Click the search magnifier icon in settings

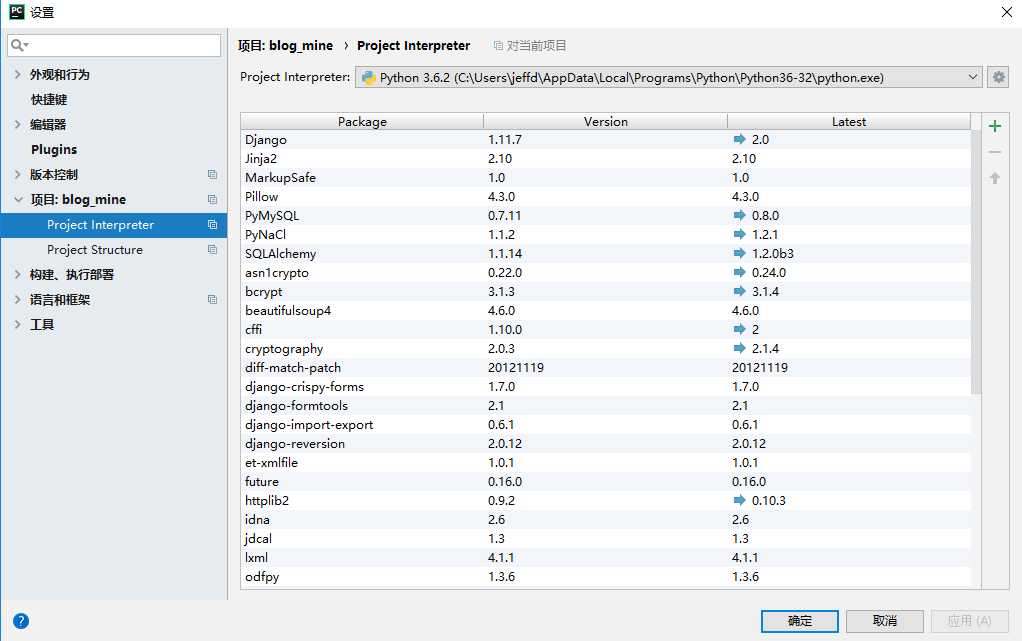click(x=18, y=45)
